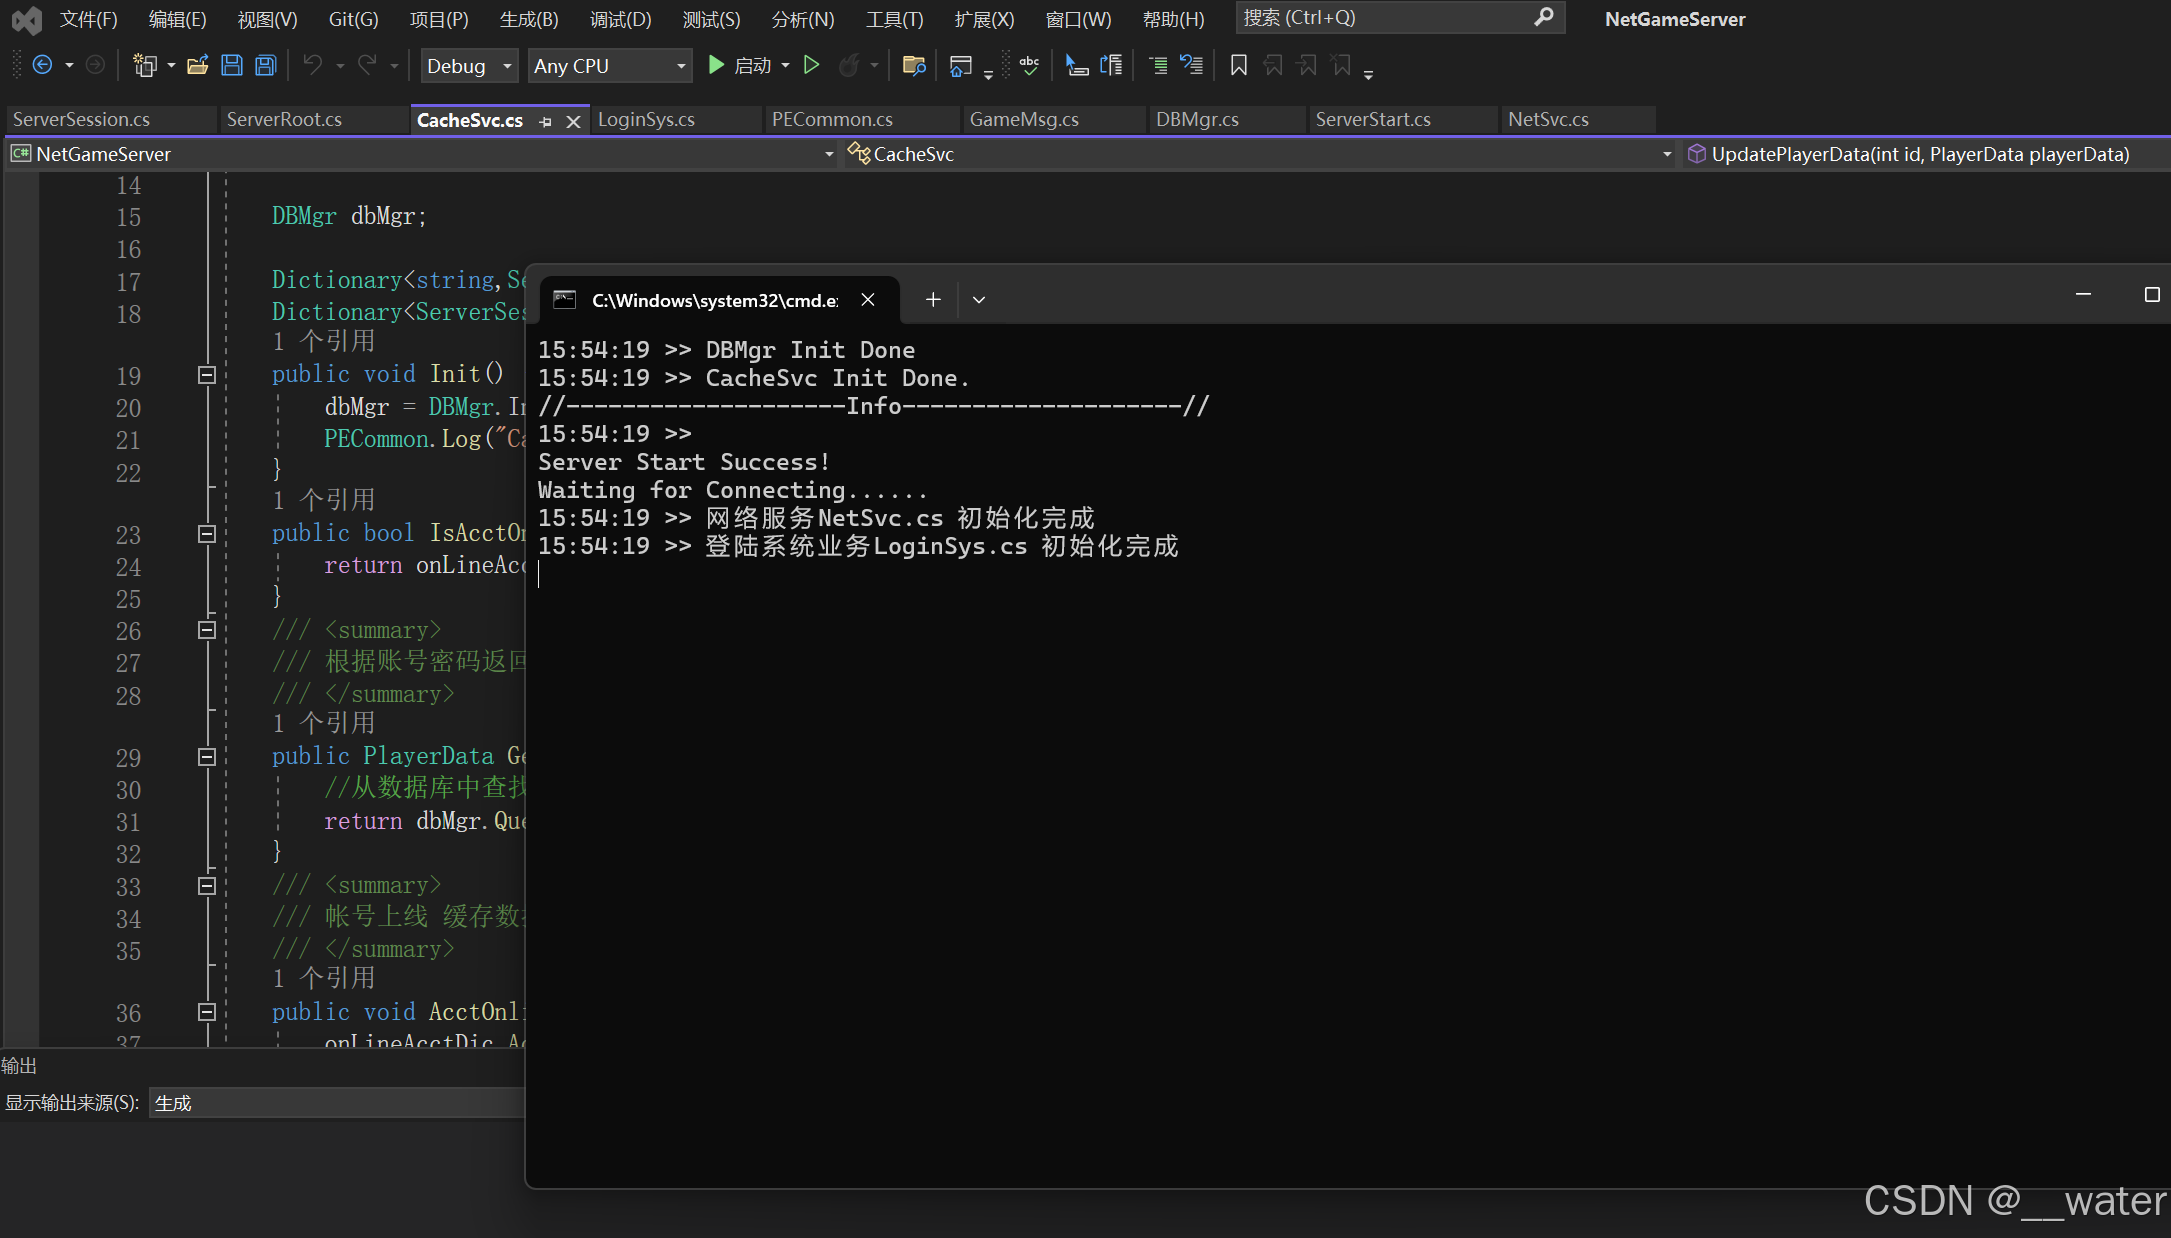The width and height of the screenshot is (2171, 1238).
Task: Open the Debug configuration dropdown
Action: click(469, 66)
